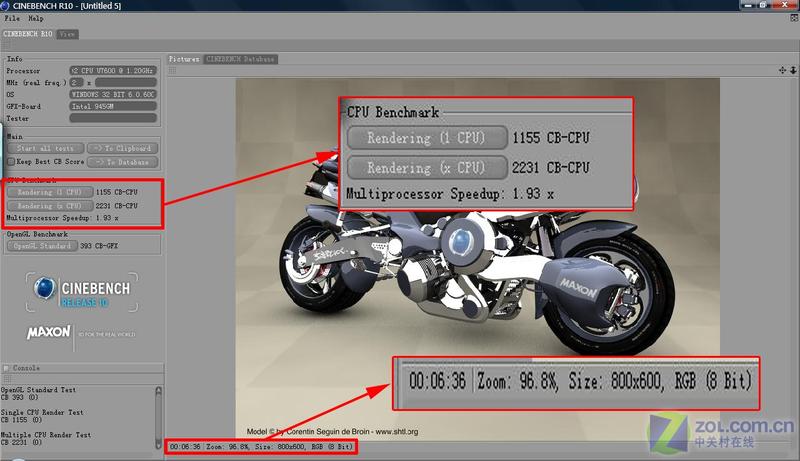Click the 'OpenGL Benchmark' group label

click(37, 234)
